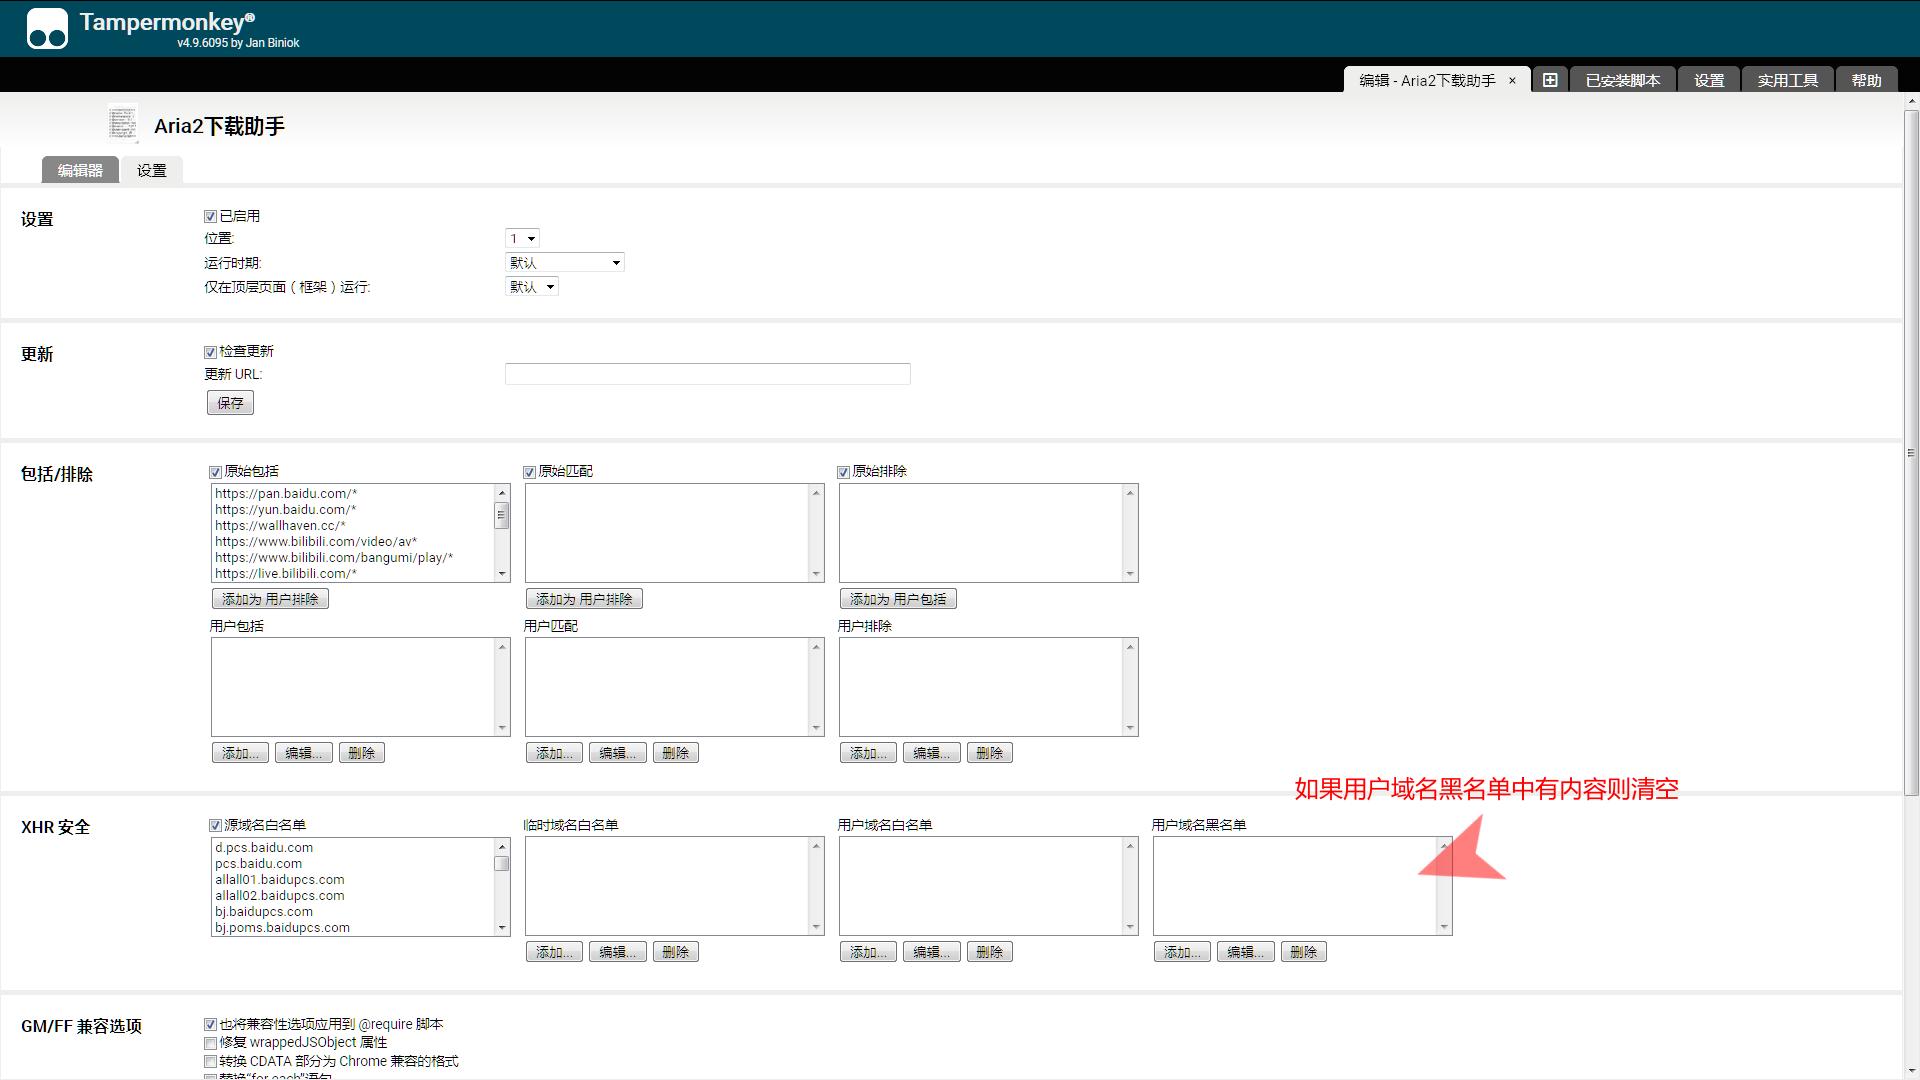Close the Aria2下载助手 edit tab
Screen dimensions: 1920x1080
1512,81
